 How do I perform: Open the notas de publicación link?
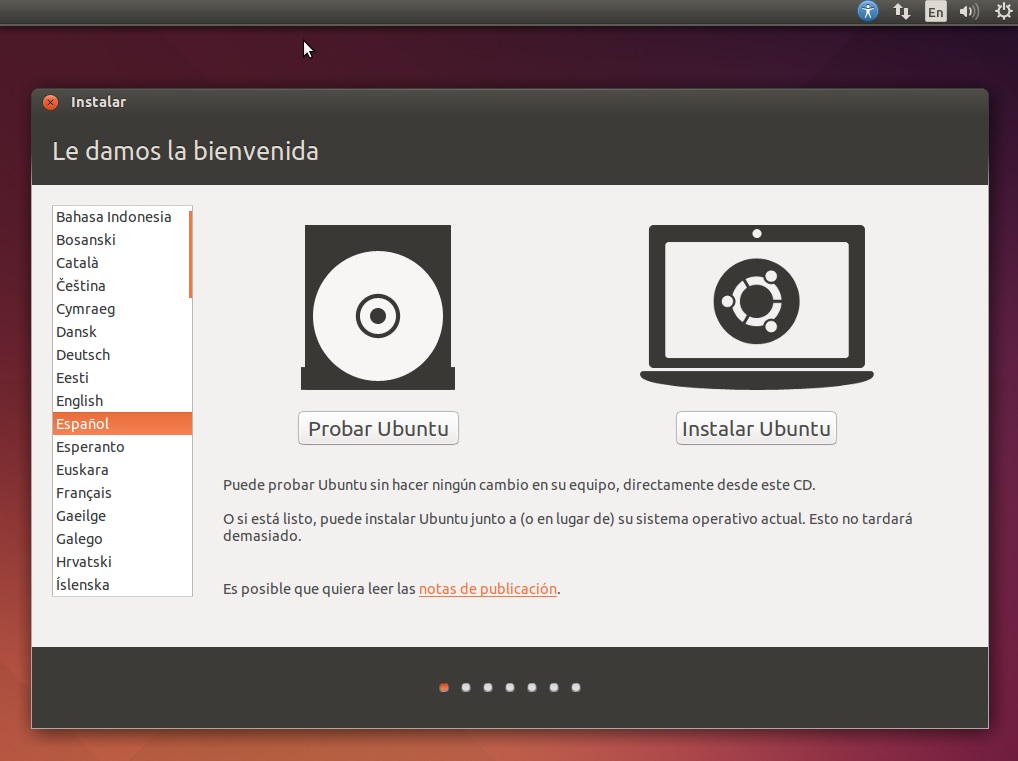(x=488, y=589)
